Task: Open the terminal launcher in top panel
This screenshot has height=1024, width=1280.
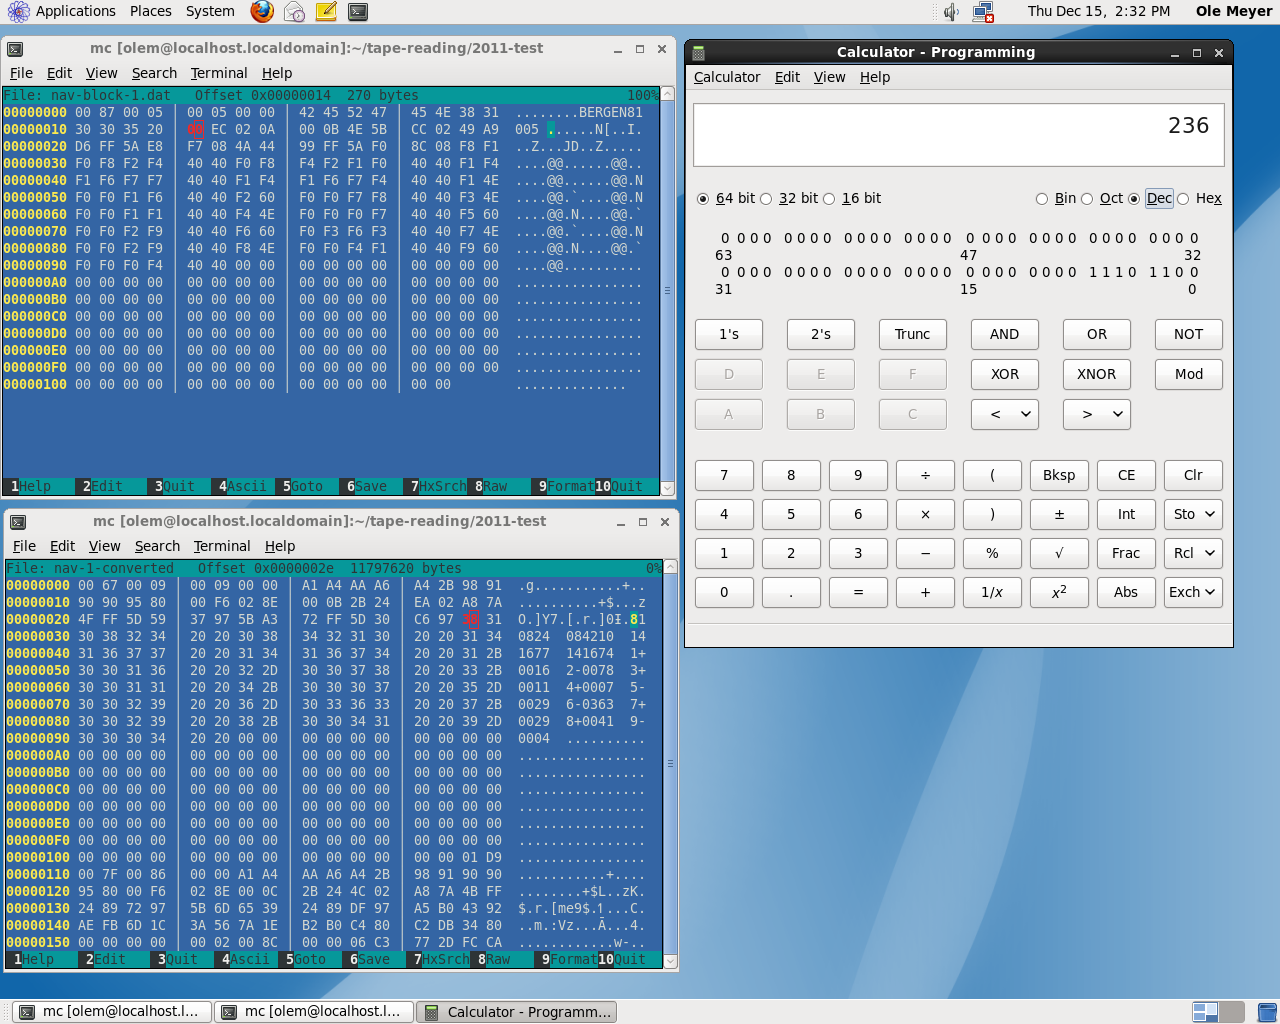Action: point(357,12)
